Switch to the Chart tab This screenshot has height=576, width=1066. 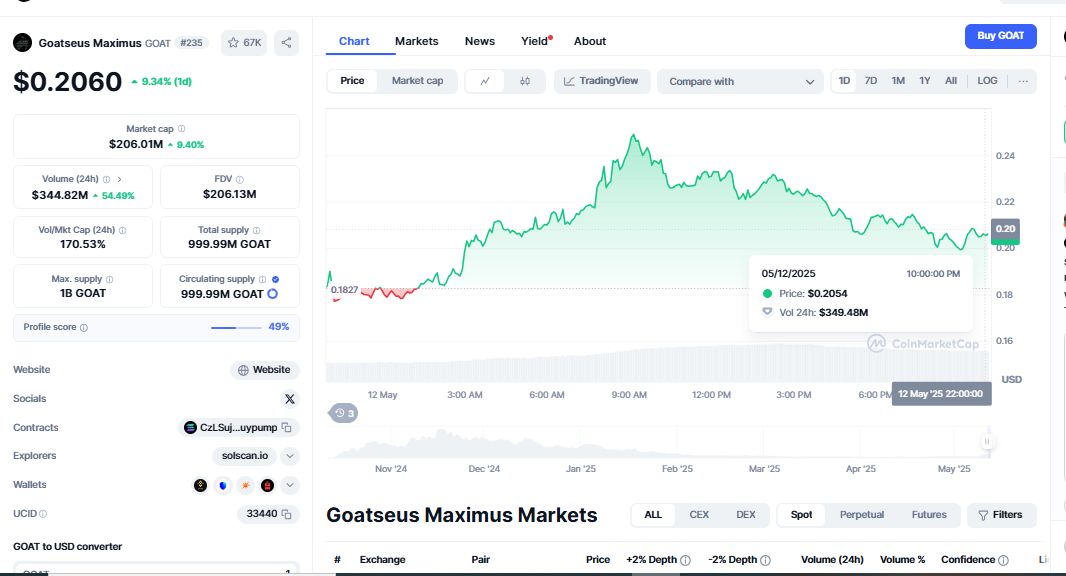[x=354, y=41]
